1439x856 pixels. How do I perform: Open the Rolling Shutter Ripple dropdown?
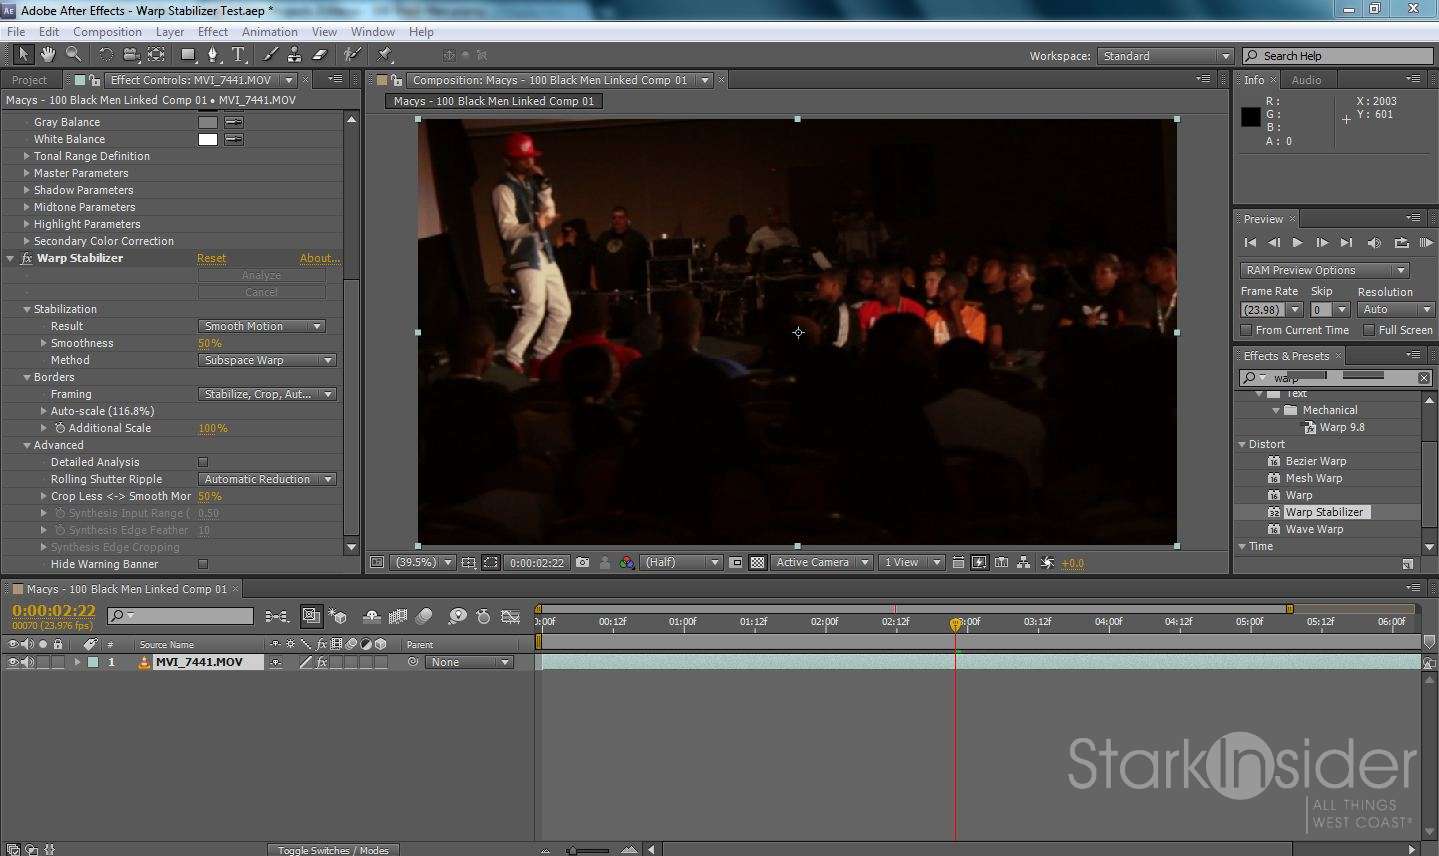click(266, 478)
